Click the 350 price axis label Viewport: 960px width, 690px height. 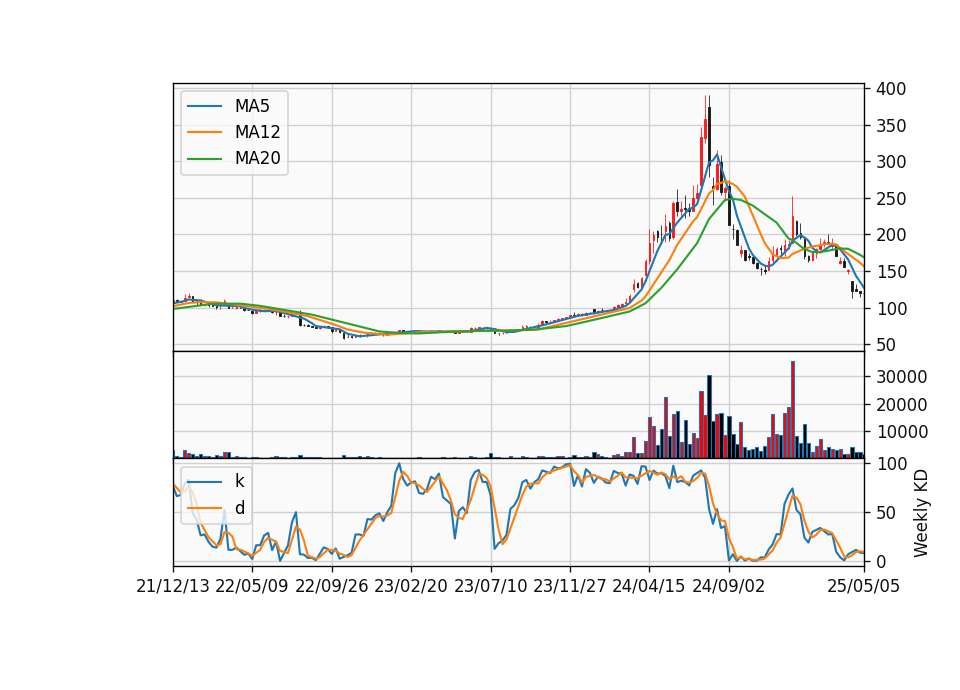891,126
